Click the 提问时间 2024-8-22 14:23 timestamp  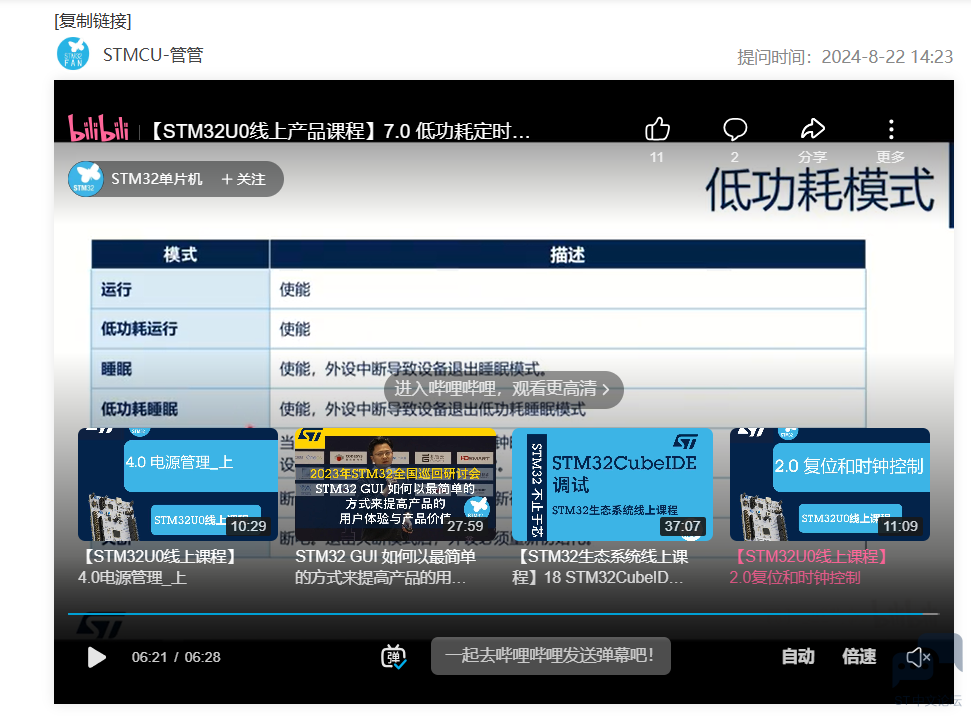coord(845,57)
